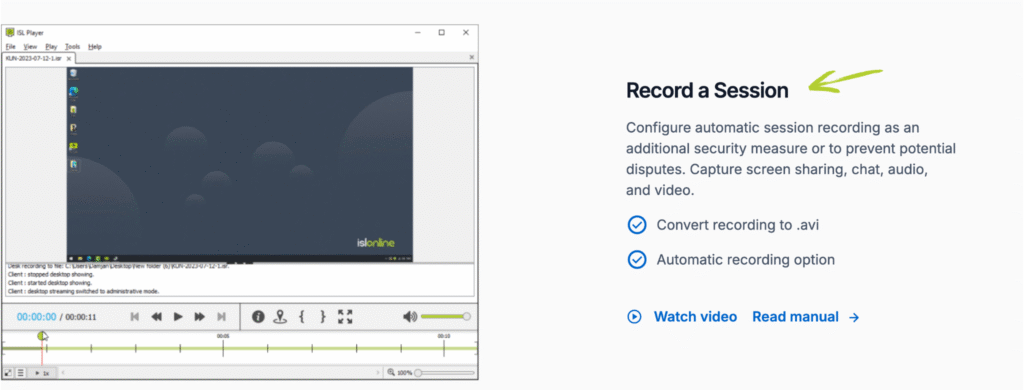This screenshot has height=390, width=1024.
Task: Click the log line about administrative mode
Action: tap(83, 291)
